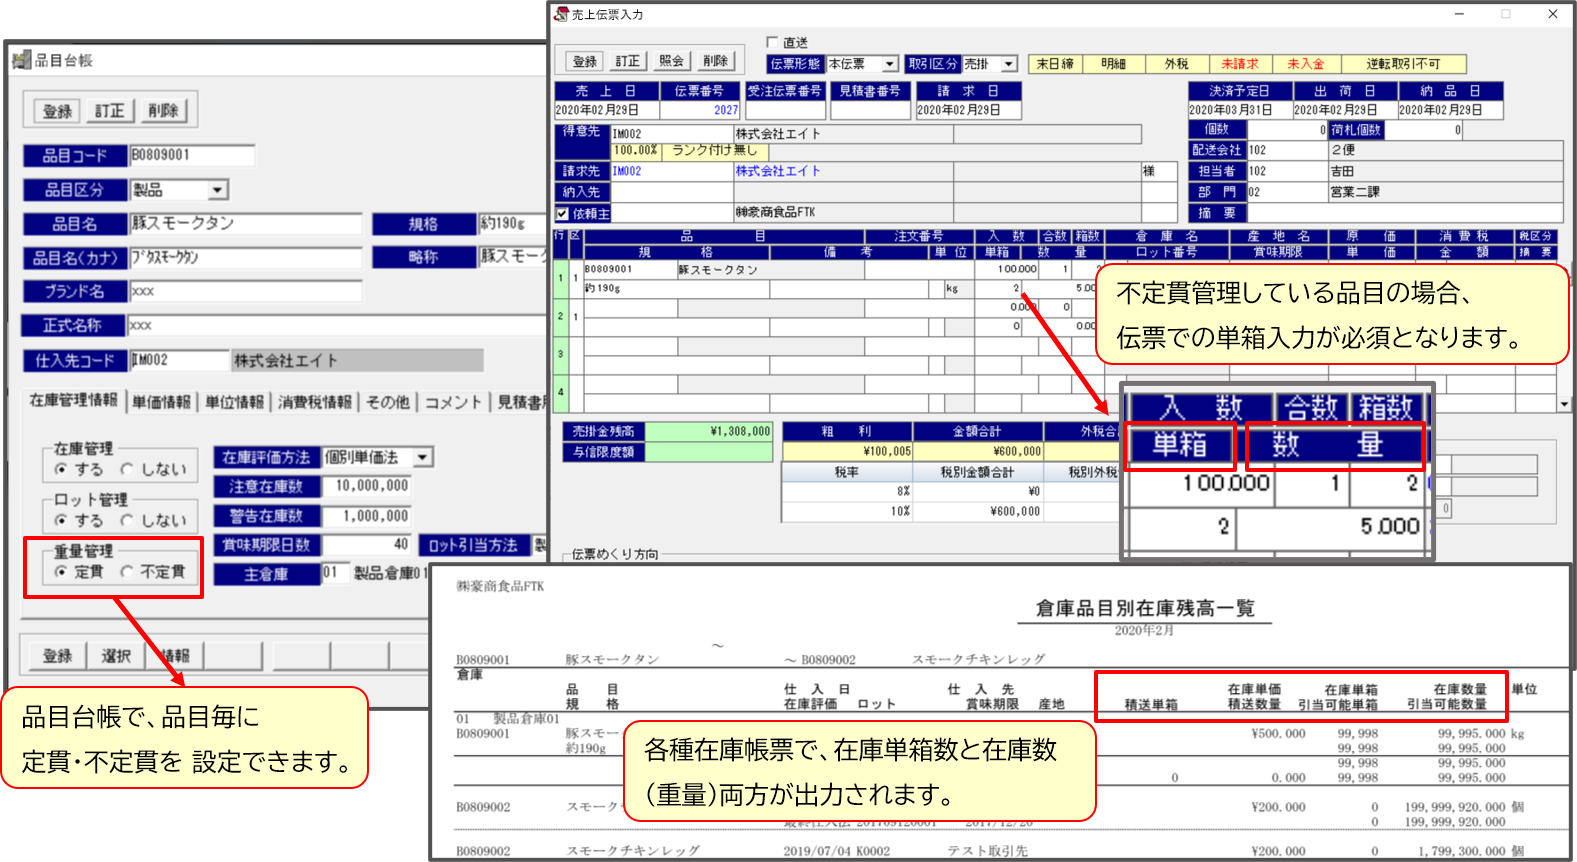Click the 決済予定日 field 2020年03月31日
This screenshot has width=1577, height=862.
click(1239, 110)
